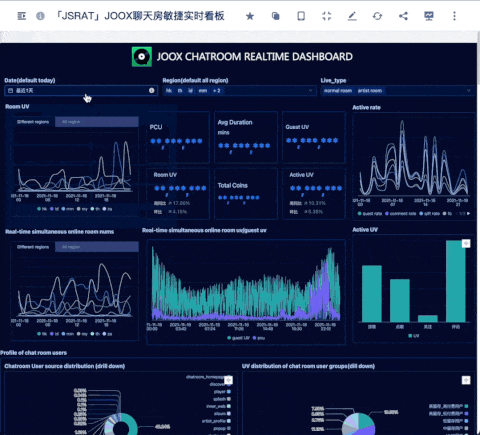Click 'Profile of chat room users' heading
The height and width of the screenshot is (435, 480).
point(33,353)
